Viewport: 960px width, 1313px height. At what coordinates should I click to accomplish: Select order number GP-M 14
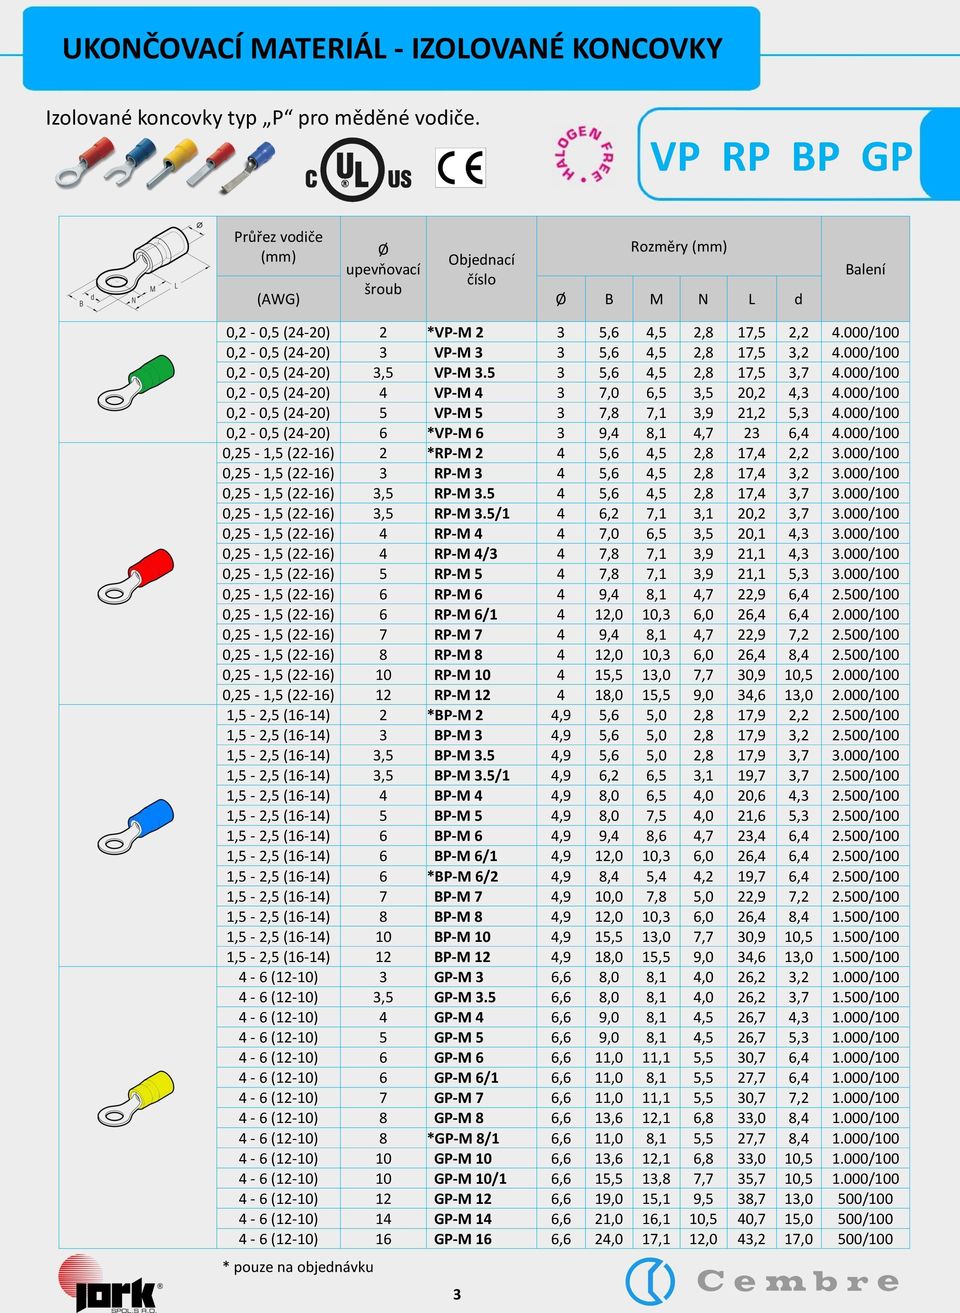coord(462,1219)
